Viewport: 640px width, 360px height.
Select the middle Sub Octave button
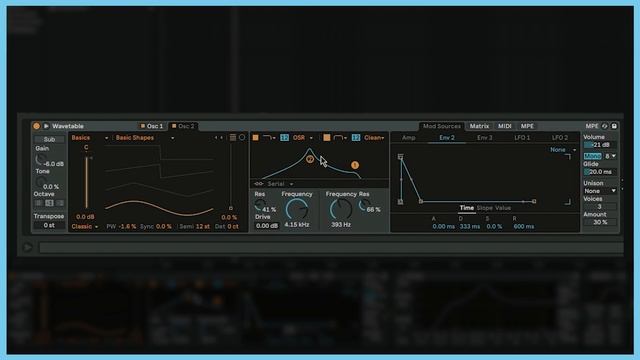[x=49, y=203]
